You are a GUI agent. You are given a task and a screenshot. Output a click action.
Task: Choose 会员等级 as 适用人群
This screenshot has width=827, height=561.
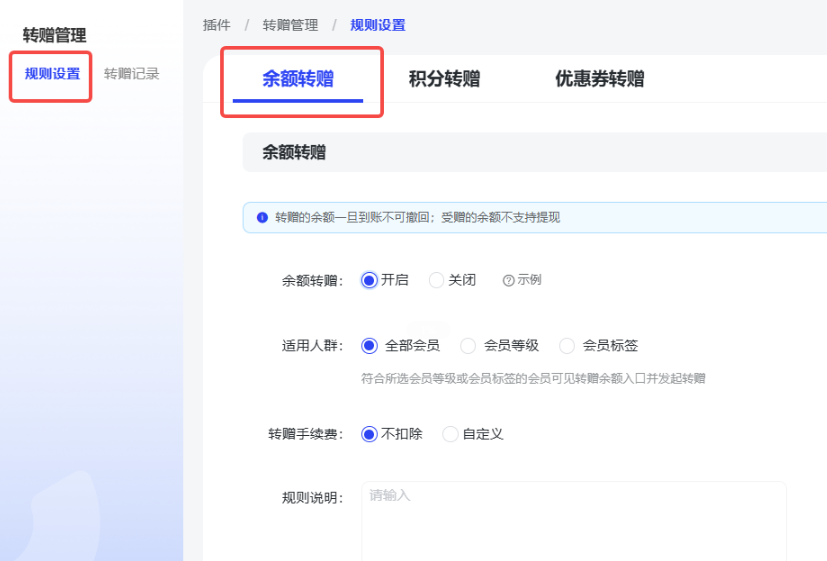click(x=468, y=346)
